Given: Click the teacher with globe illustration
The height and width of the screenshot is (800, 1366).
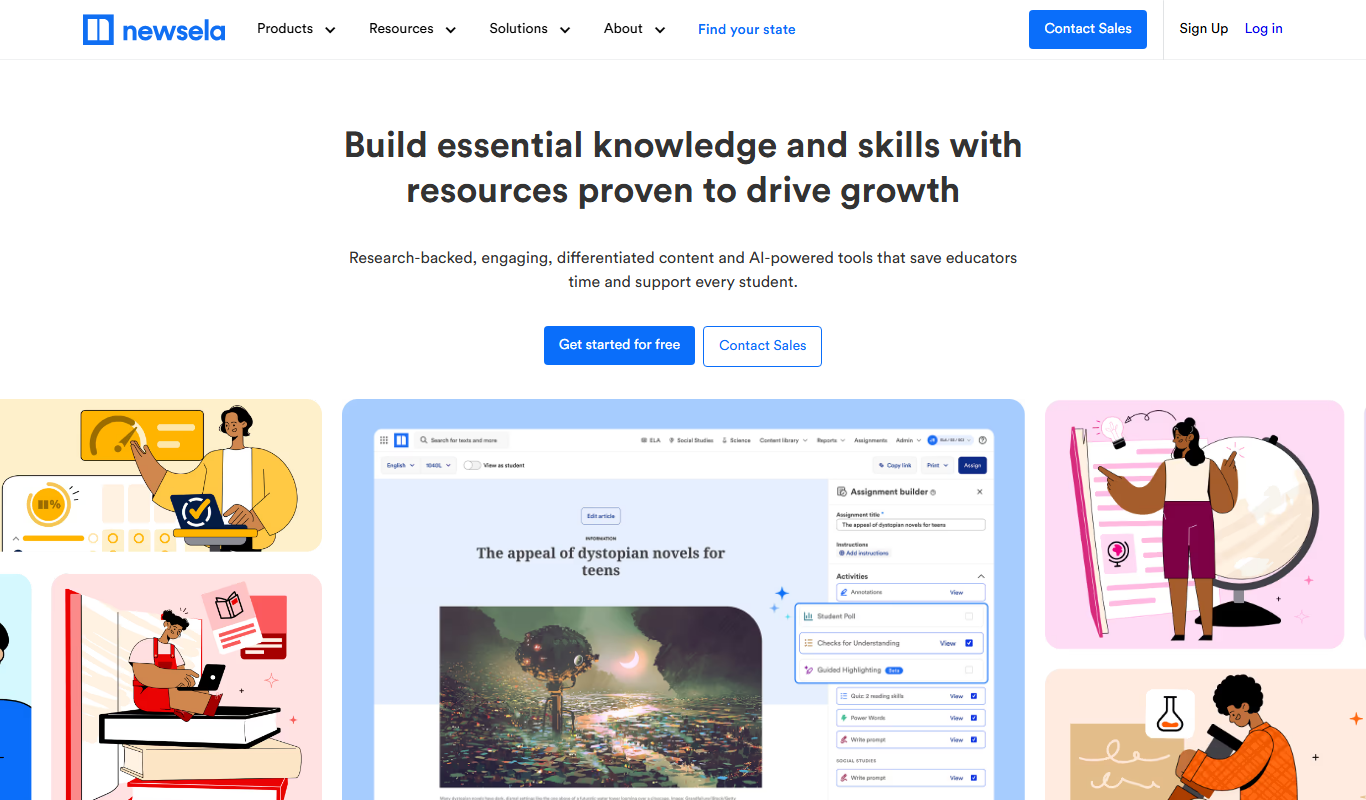Looking at the screenshot, I should pos(1194,524).
